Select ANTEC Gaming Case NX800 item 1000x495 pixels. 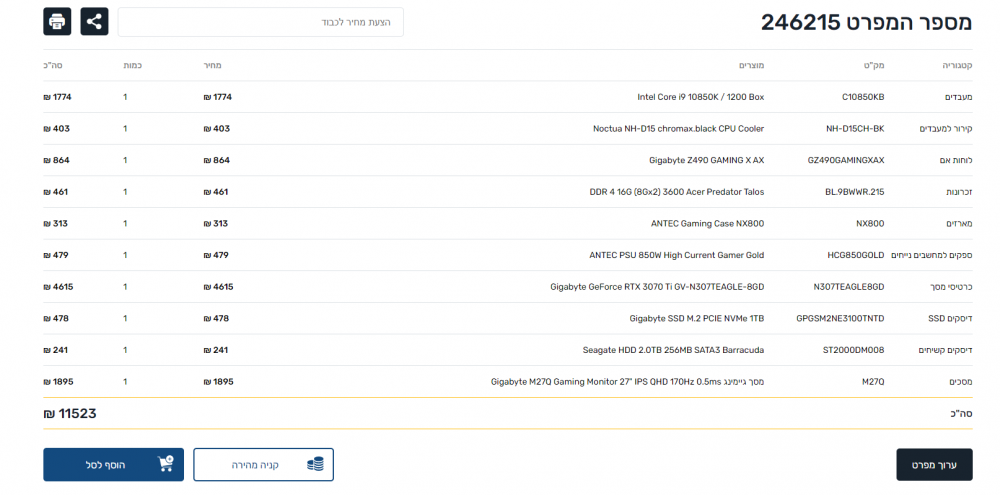pyautogui.click(x=707, y=224)
